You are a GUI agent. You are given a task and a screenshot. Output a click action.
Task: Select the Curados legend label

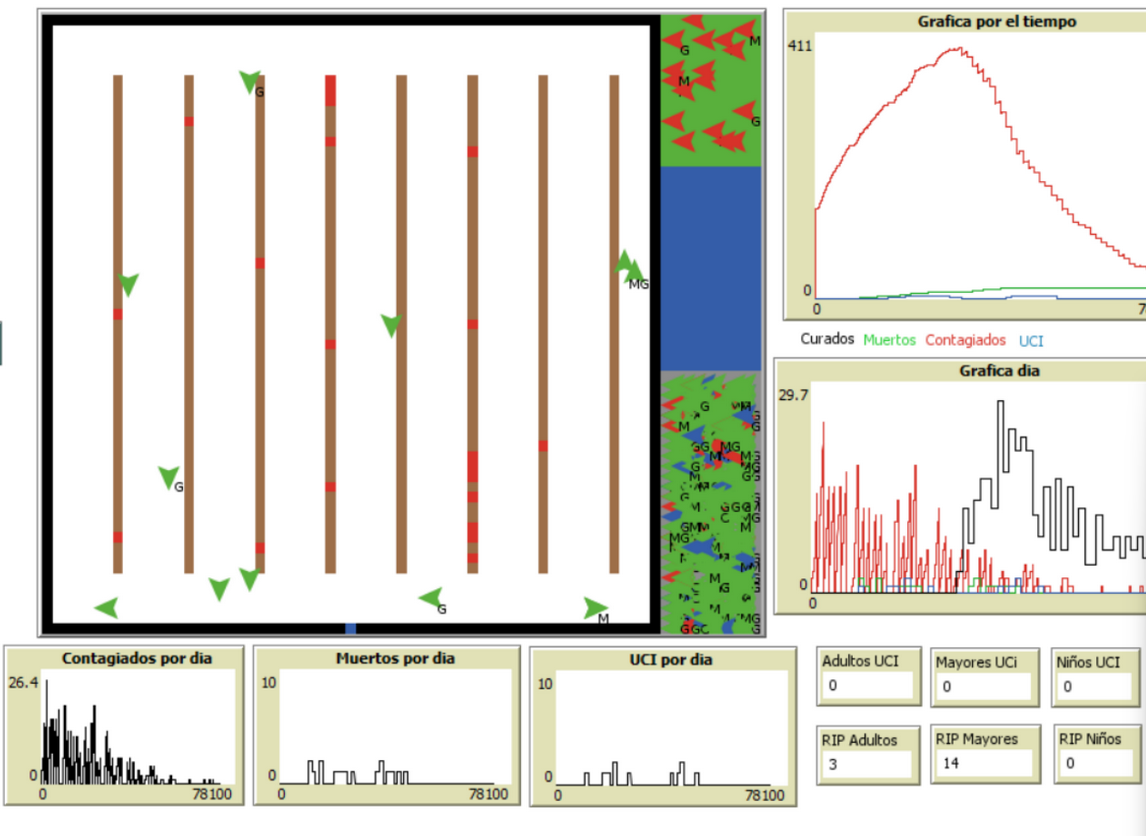click(827, 340)
